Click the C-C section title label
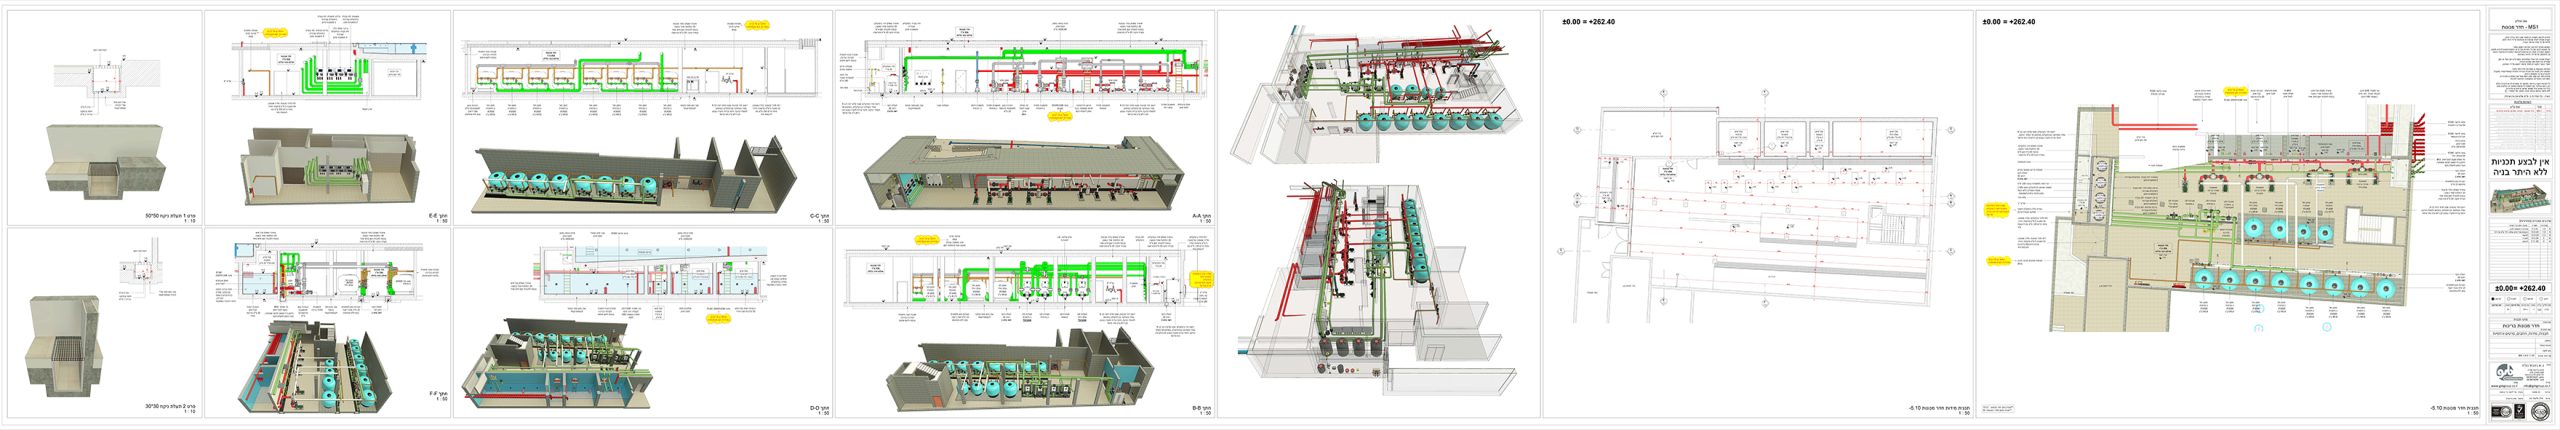Screen dimensions: 2560x430 tap(819, 218)
